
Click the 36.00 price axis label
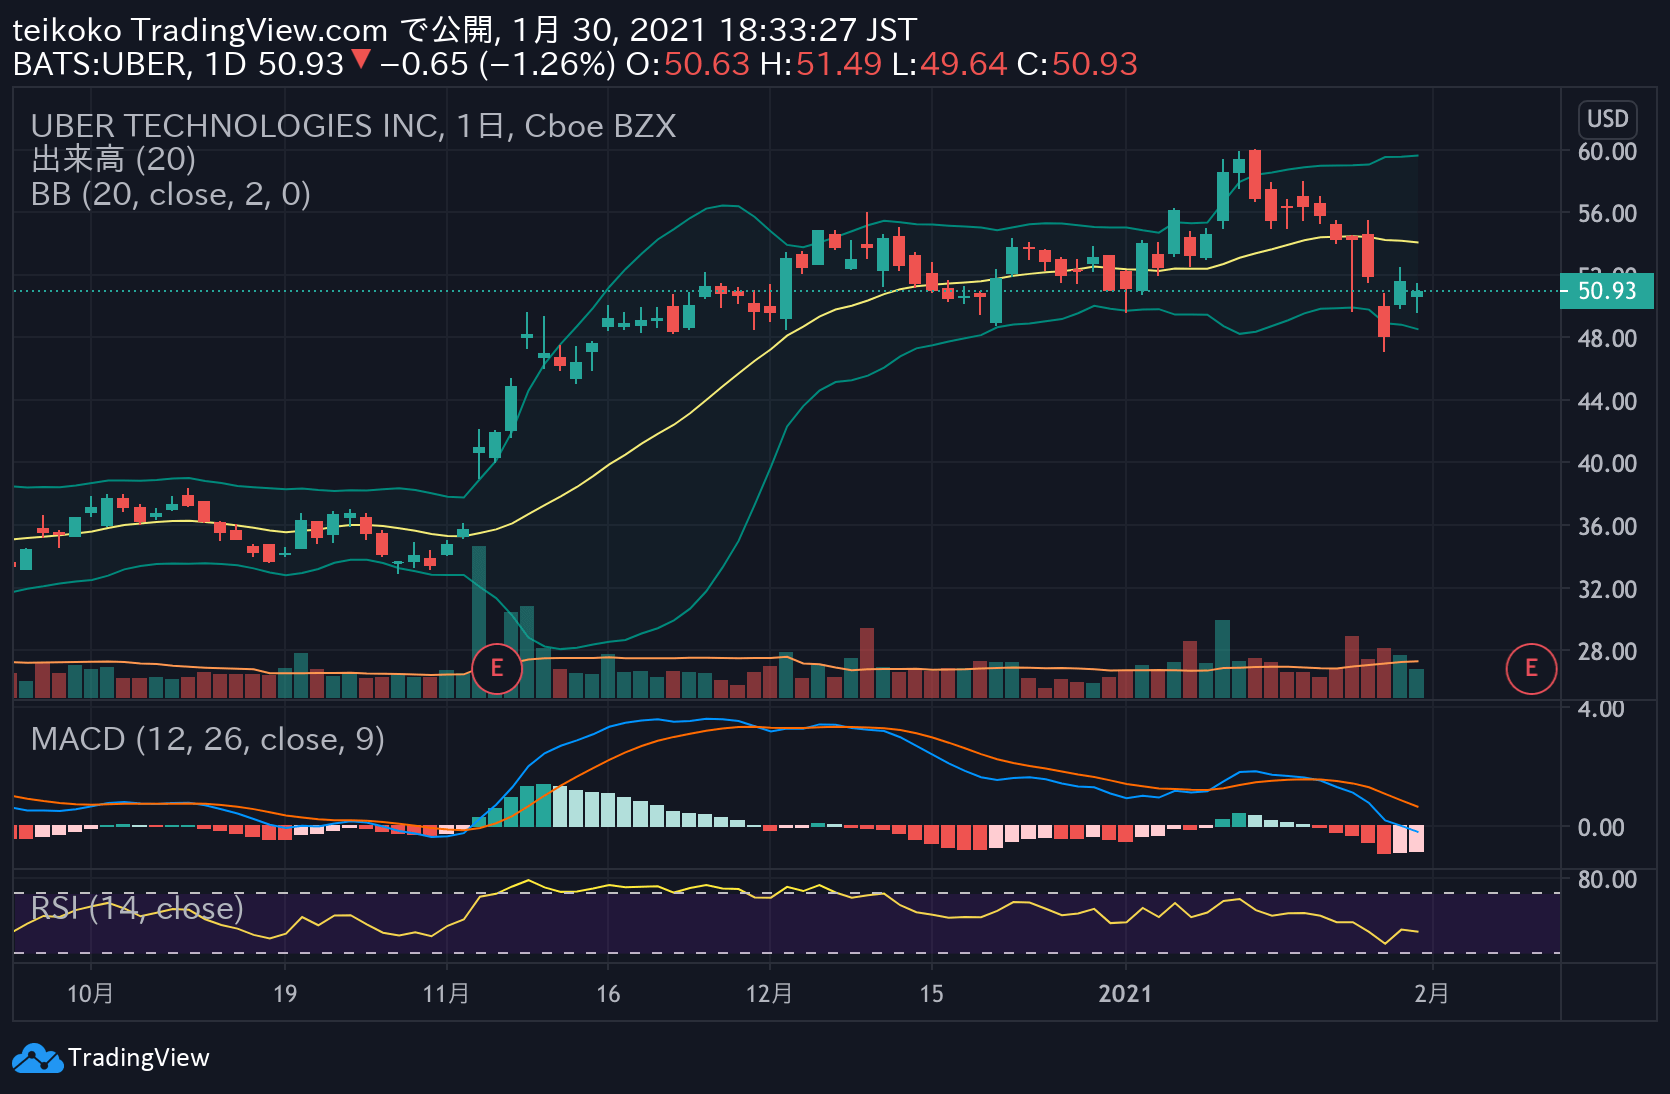click(x=1607, y=526)
